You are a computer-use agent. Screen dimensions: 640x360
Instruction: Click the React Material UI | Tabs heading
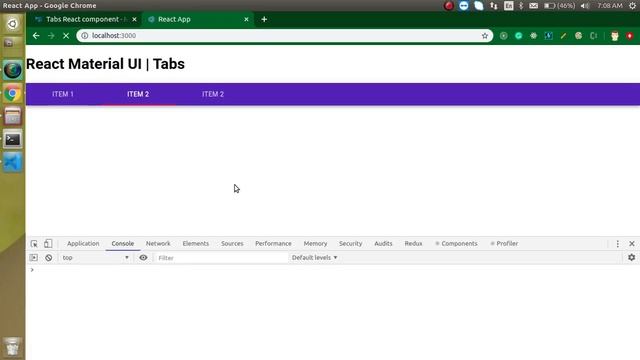pyautogui.click(x=105, y=64)
